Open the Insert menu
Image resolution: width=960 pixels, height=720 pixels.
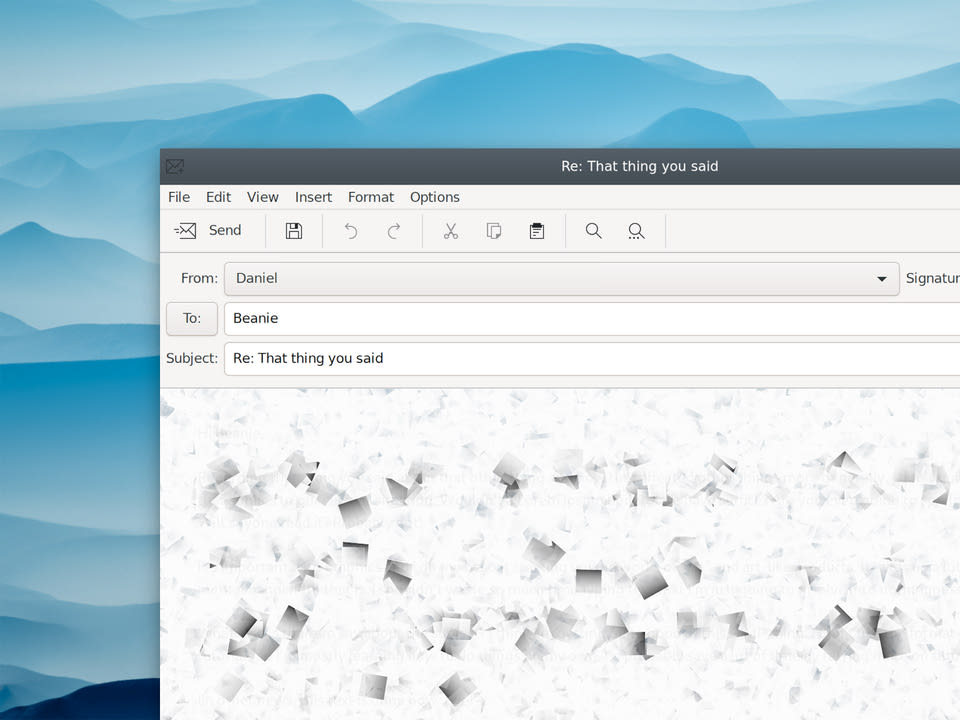(313, 197)
